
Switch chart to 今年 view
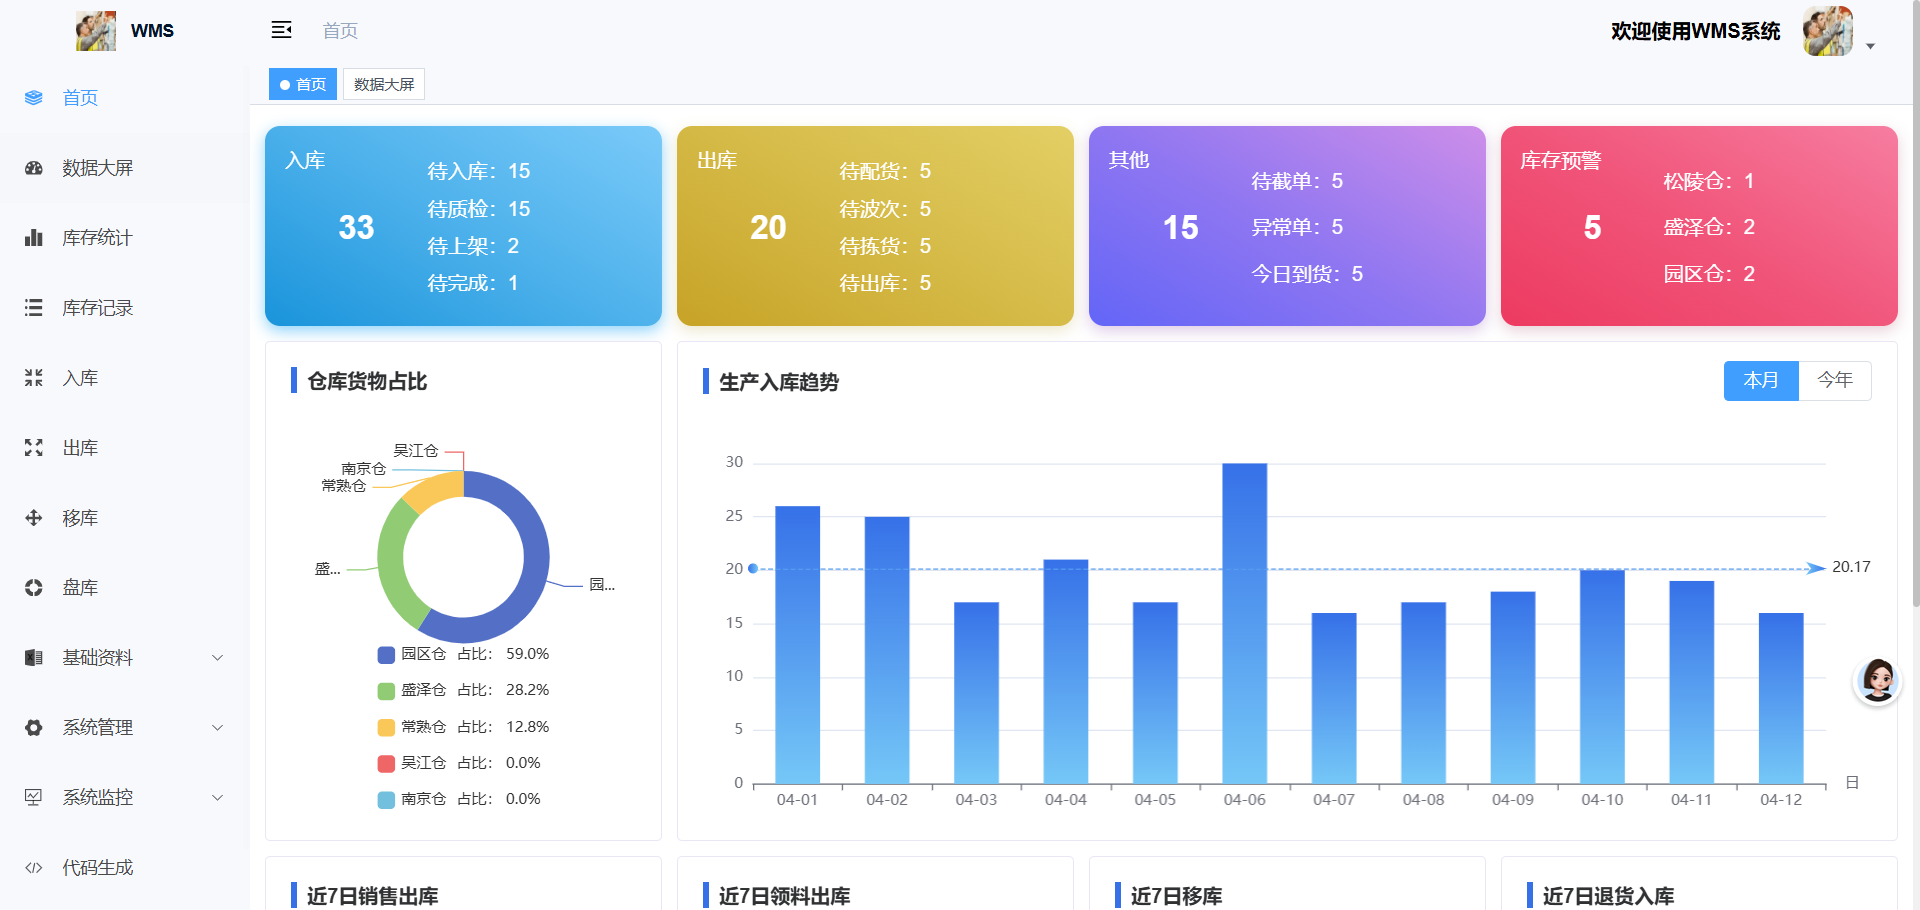(x=1834, y=380)
